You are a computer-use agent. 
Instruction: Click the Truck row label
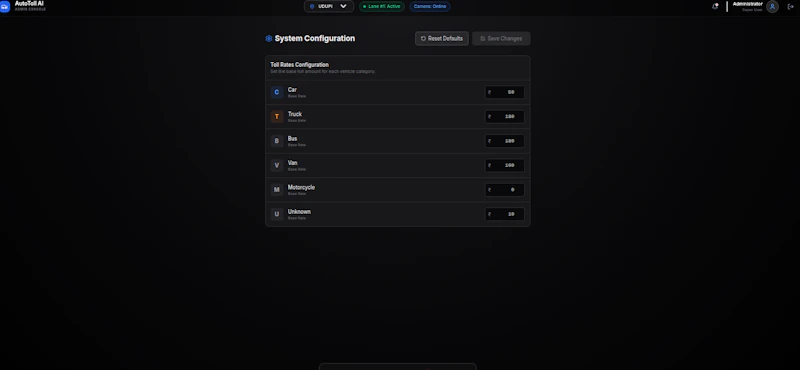(x=295, y=114)
